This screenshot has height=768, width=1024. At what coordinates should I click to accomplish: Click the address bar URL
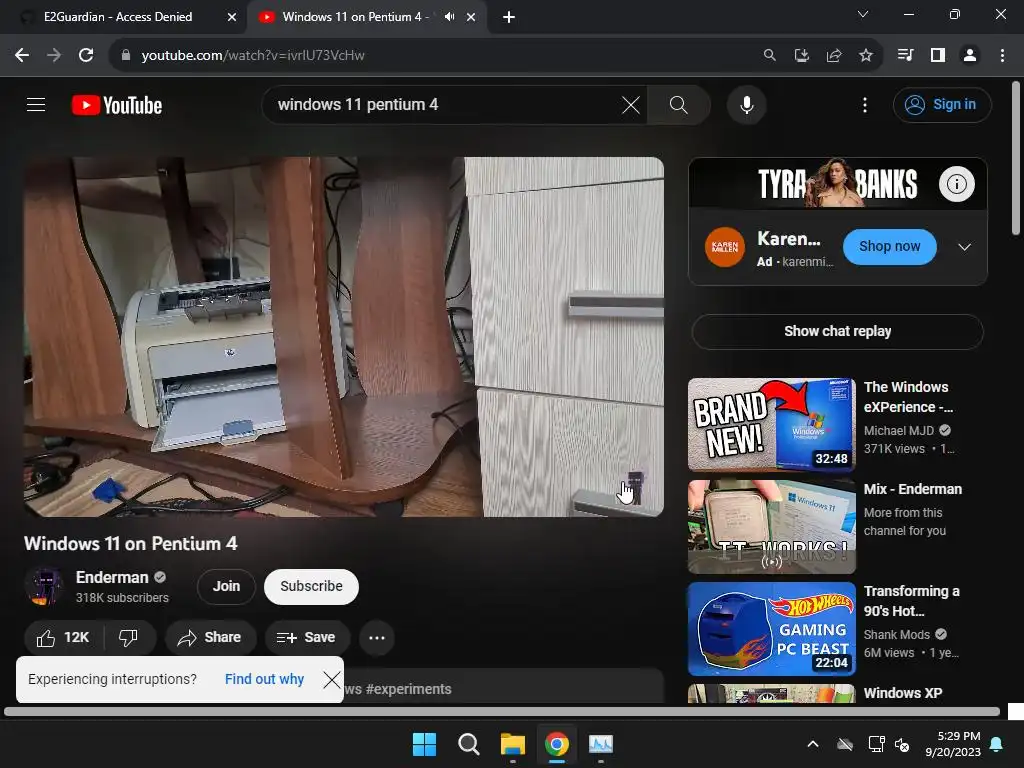point(253,56)
